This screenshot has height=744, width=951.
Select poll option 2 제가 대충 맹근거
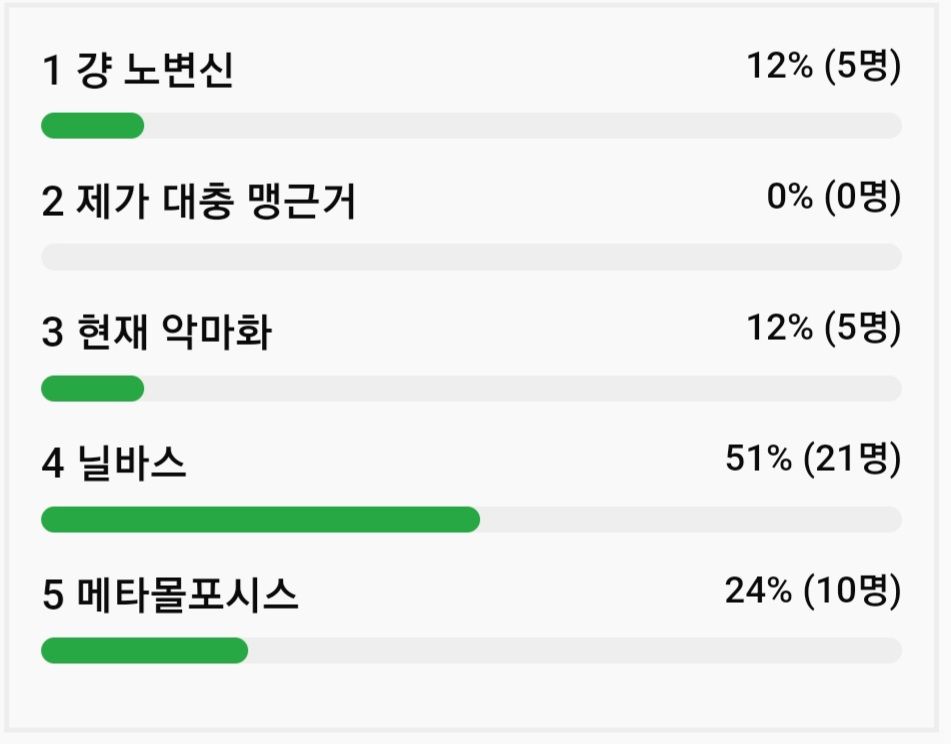[198, 203]
